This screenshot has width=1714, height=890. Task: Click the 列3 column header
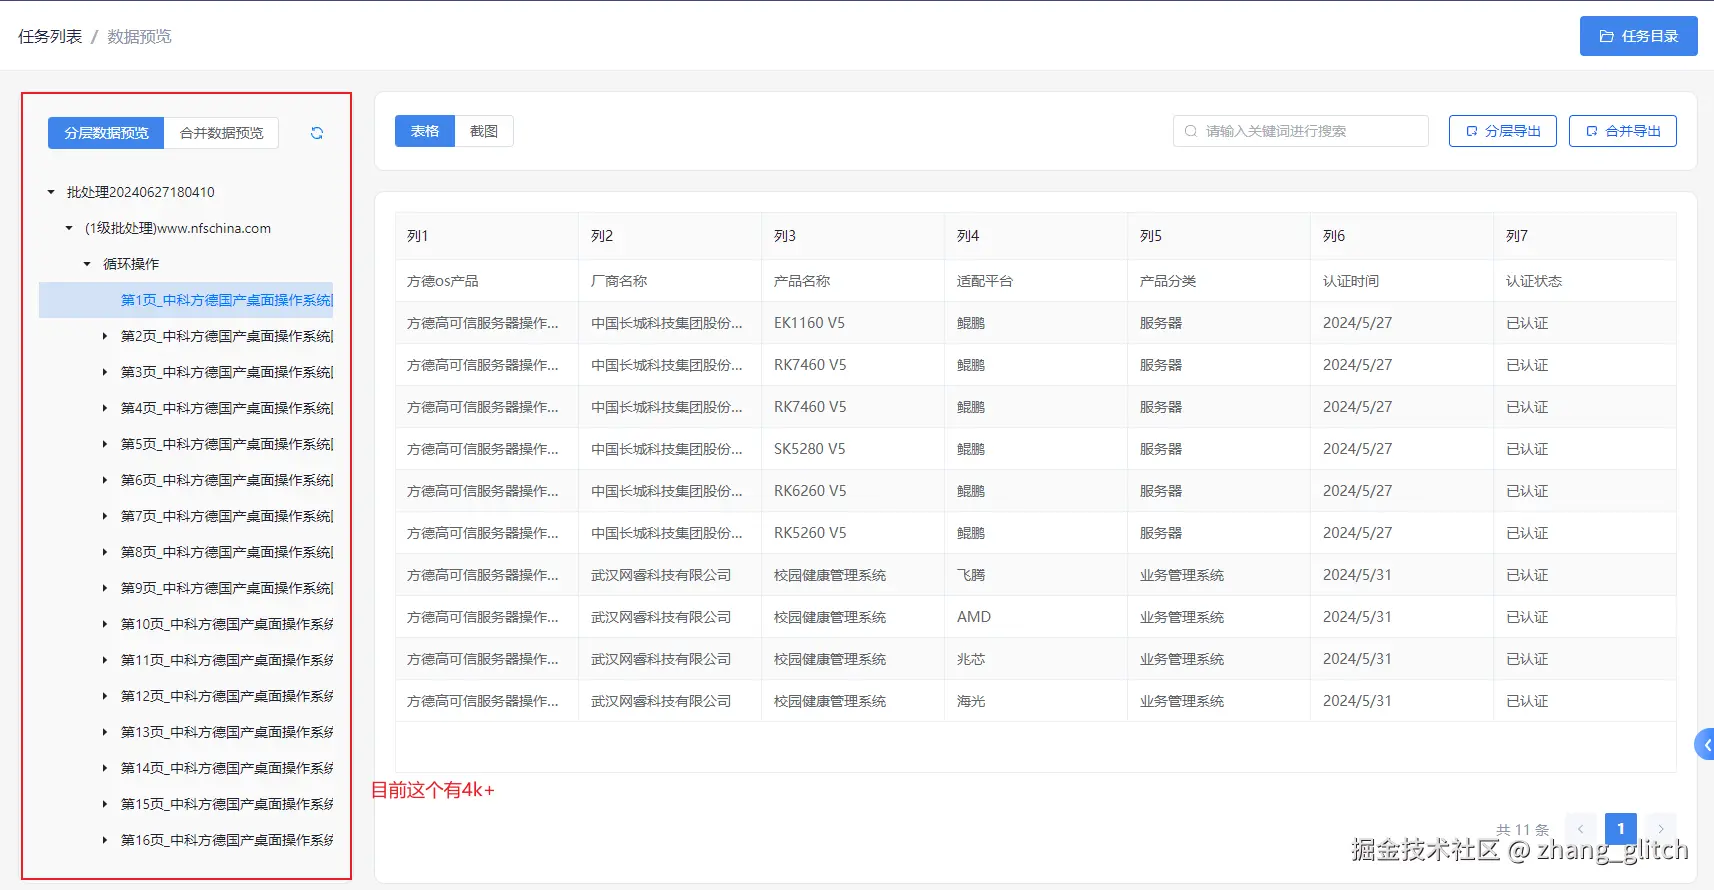[853, 236]
